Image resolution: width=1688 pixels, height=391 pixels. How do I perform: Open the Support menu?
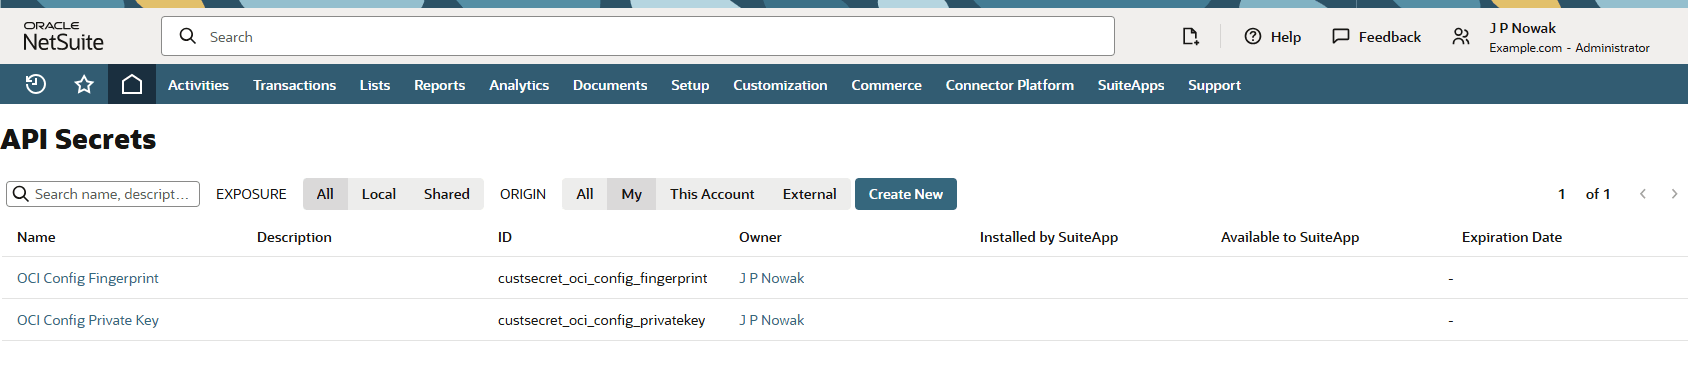1214,85
